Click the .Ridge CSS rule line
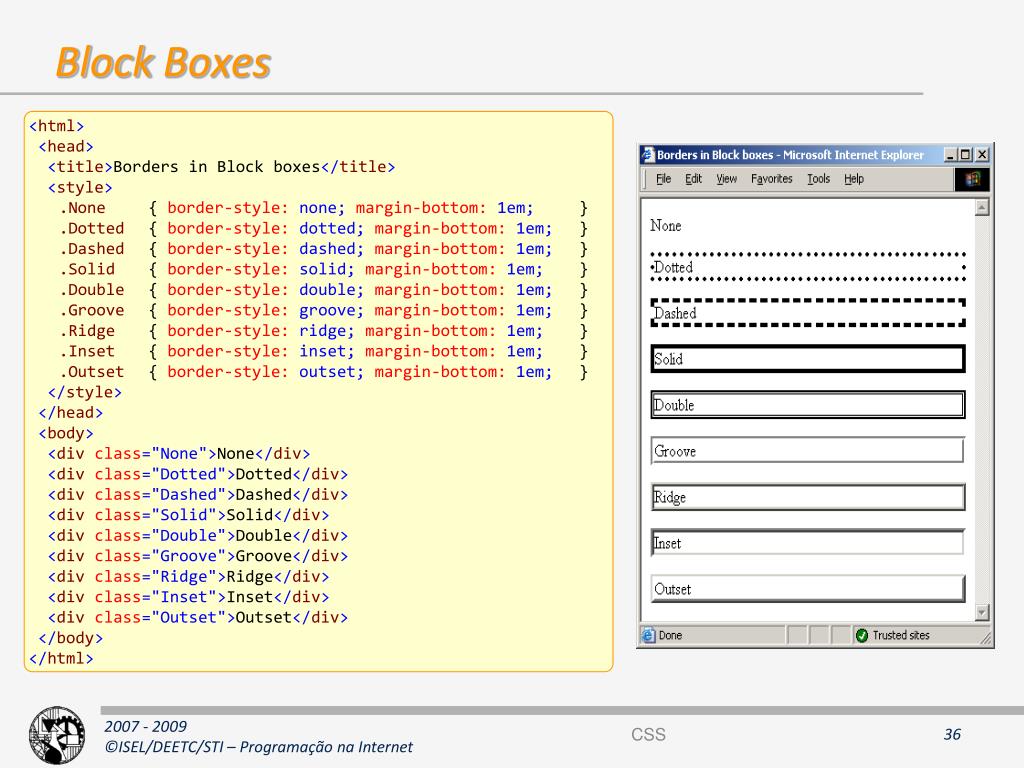Screen dimensions: 1024x768 [324, 331]
